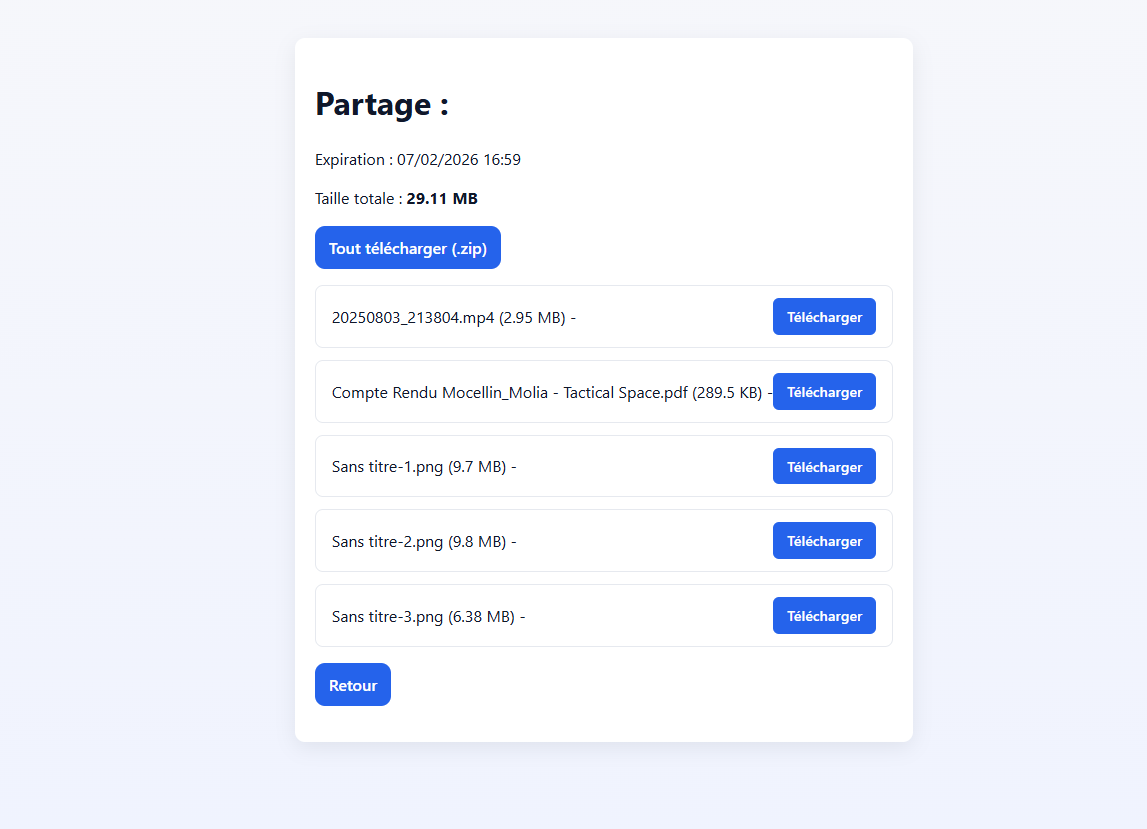Download the Compte Rendu Tactical Space PDF
This screenshot has width=1147, height=829.
pyautogui.click(x=824, y=392)
